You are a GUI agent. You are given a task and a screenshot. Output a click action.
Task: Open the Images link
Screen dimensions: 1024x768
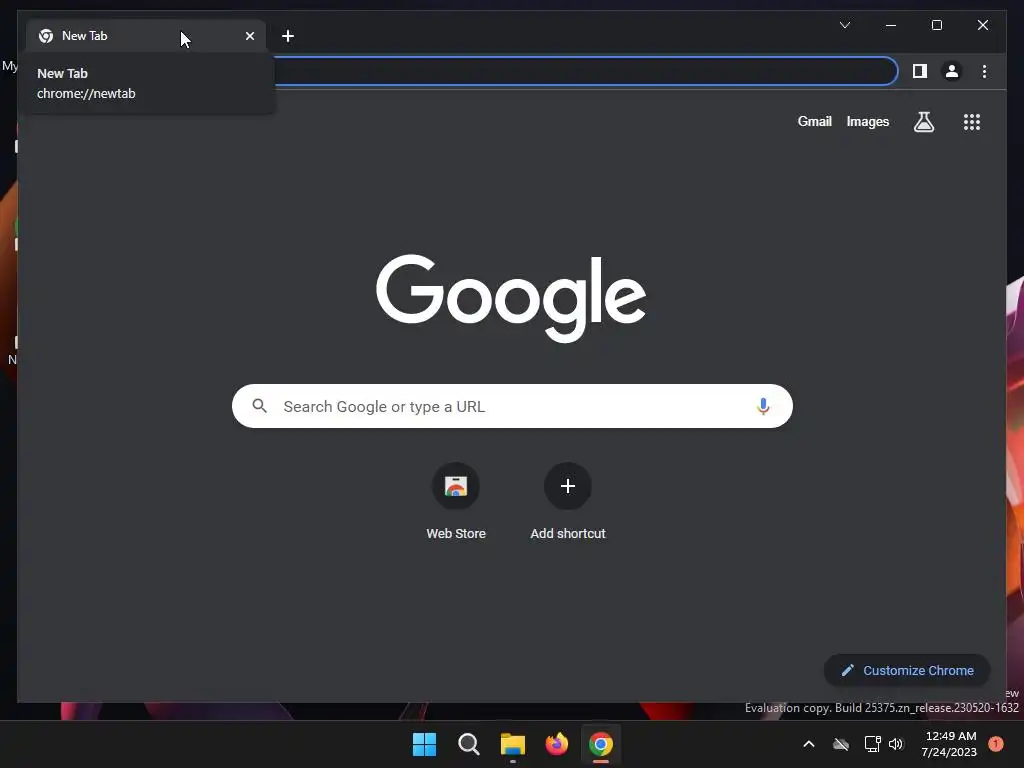pos(867,121)
